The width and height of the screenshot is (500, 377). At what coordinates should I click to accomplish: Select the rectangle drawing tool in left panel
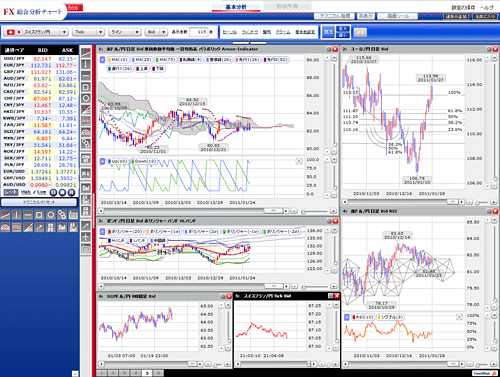(x=39, y=215)
